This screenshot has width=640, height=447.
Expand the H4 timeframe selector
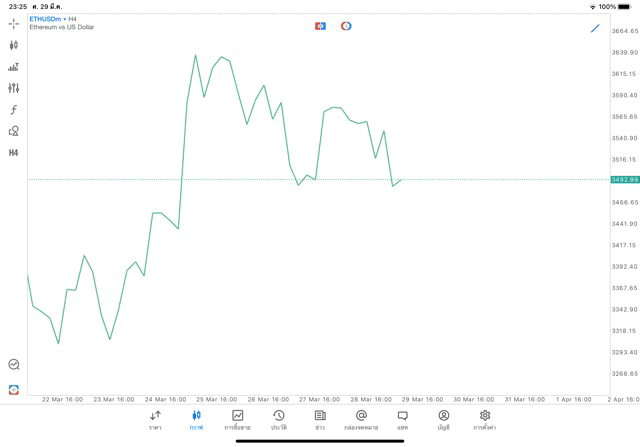[14, 153]
